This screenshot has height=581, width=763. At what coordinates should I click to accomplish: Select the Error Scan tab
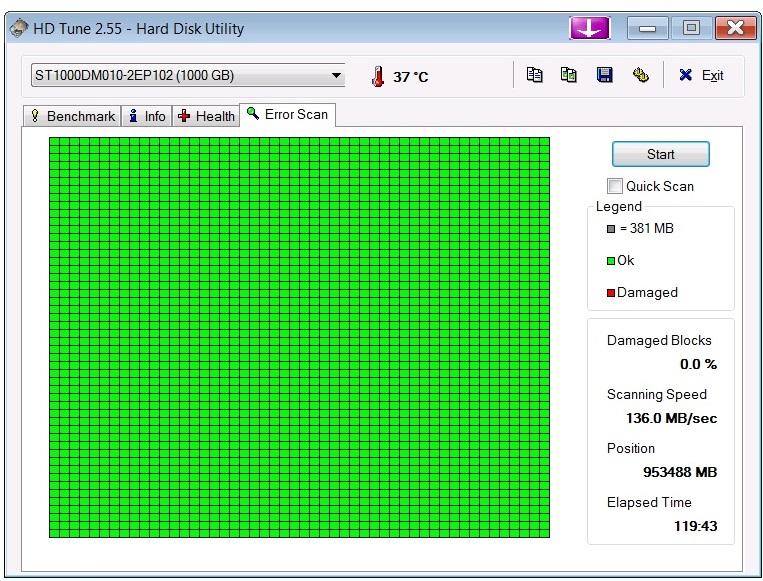(x=288, y=115)
